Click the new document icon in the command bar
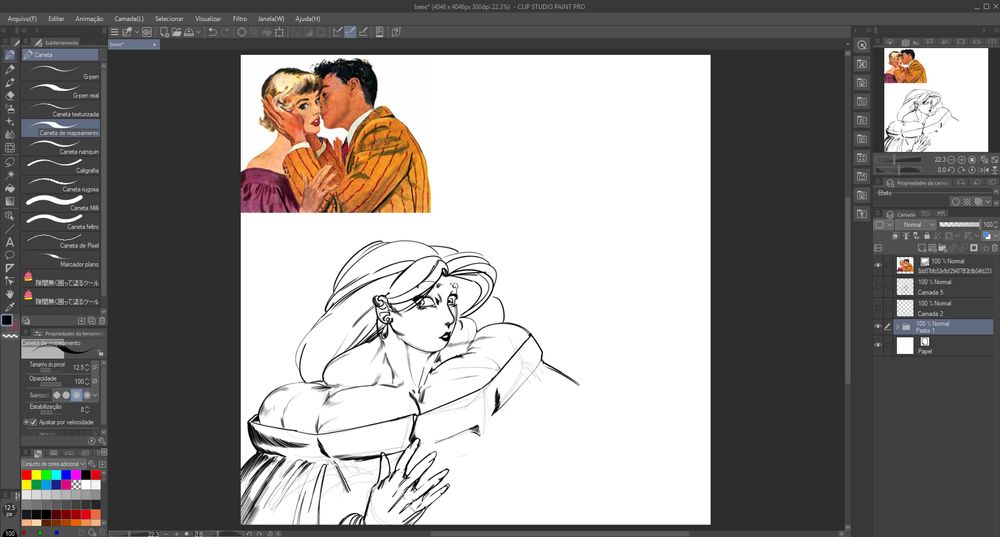Screen dimensions: 1000x537 click(x=164, y=32)
